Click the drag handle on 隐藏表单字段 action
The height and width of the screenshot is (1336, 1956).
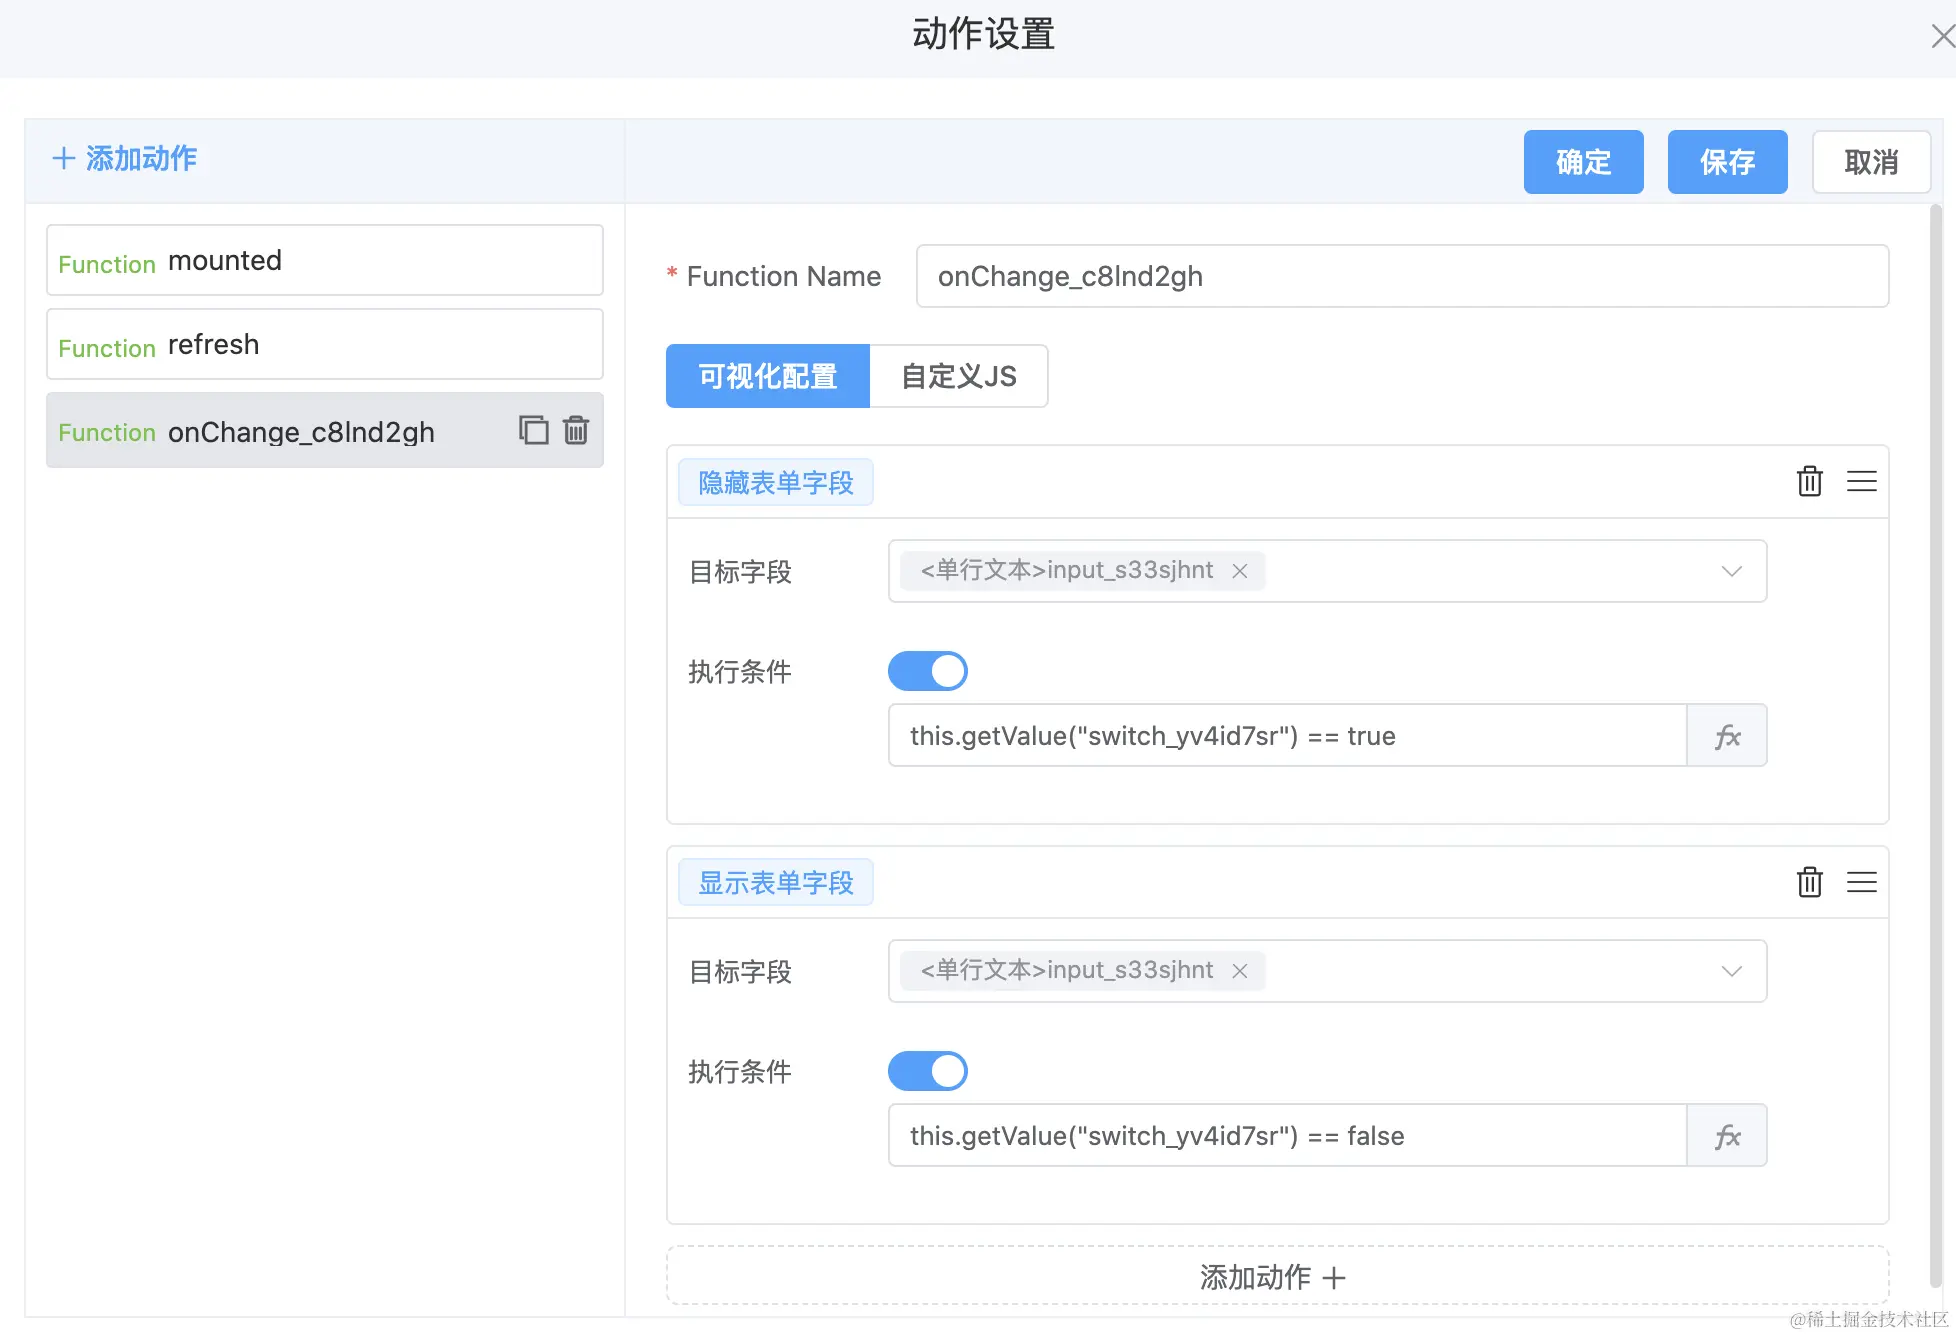click(1861, 482)
